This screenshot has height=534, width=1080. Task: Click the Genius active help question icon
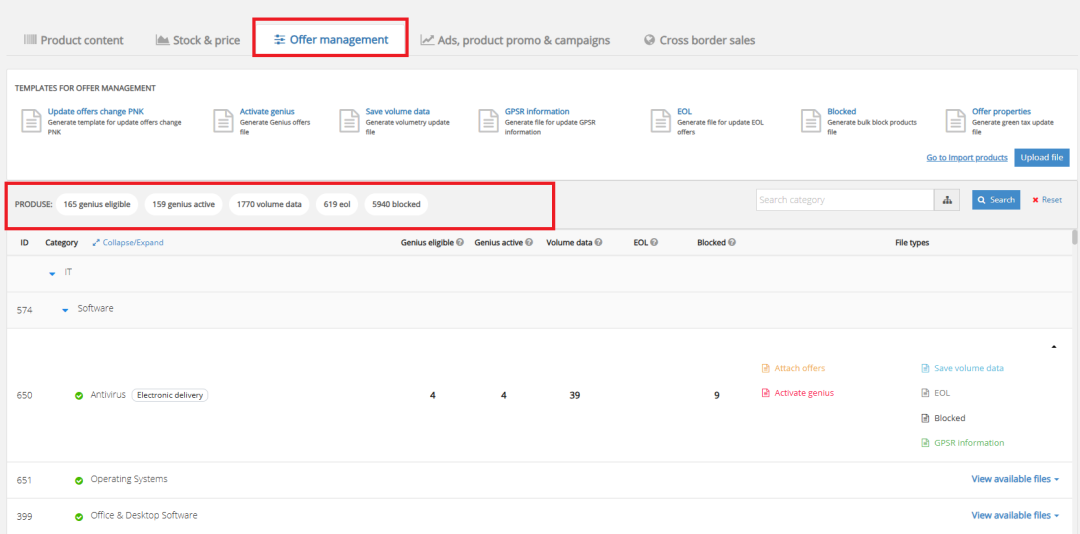[529, 243]
